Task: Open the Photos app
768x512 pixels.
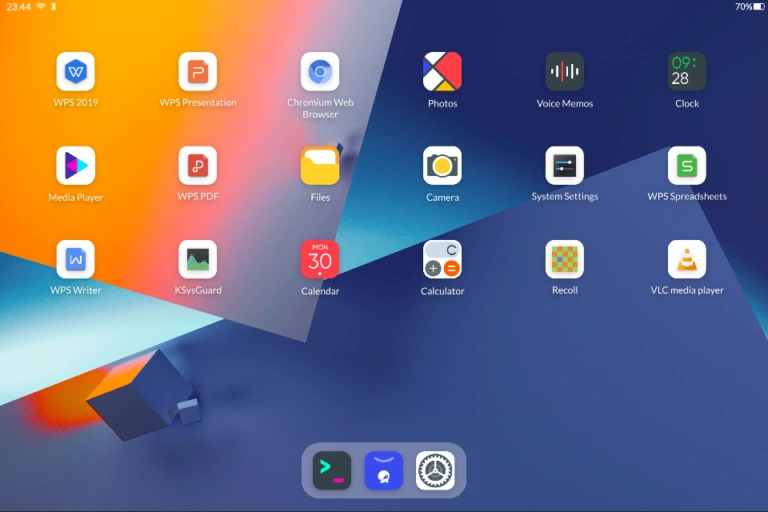Action: click(442, 72)
